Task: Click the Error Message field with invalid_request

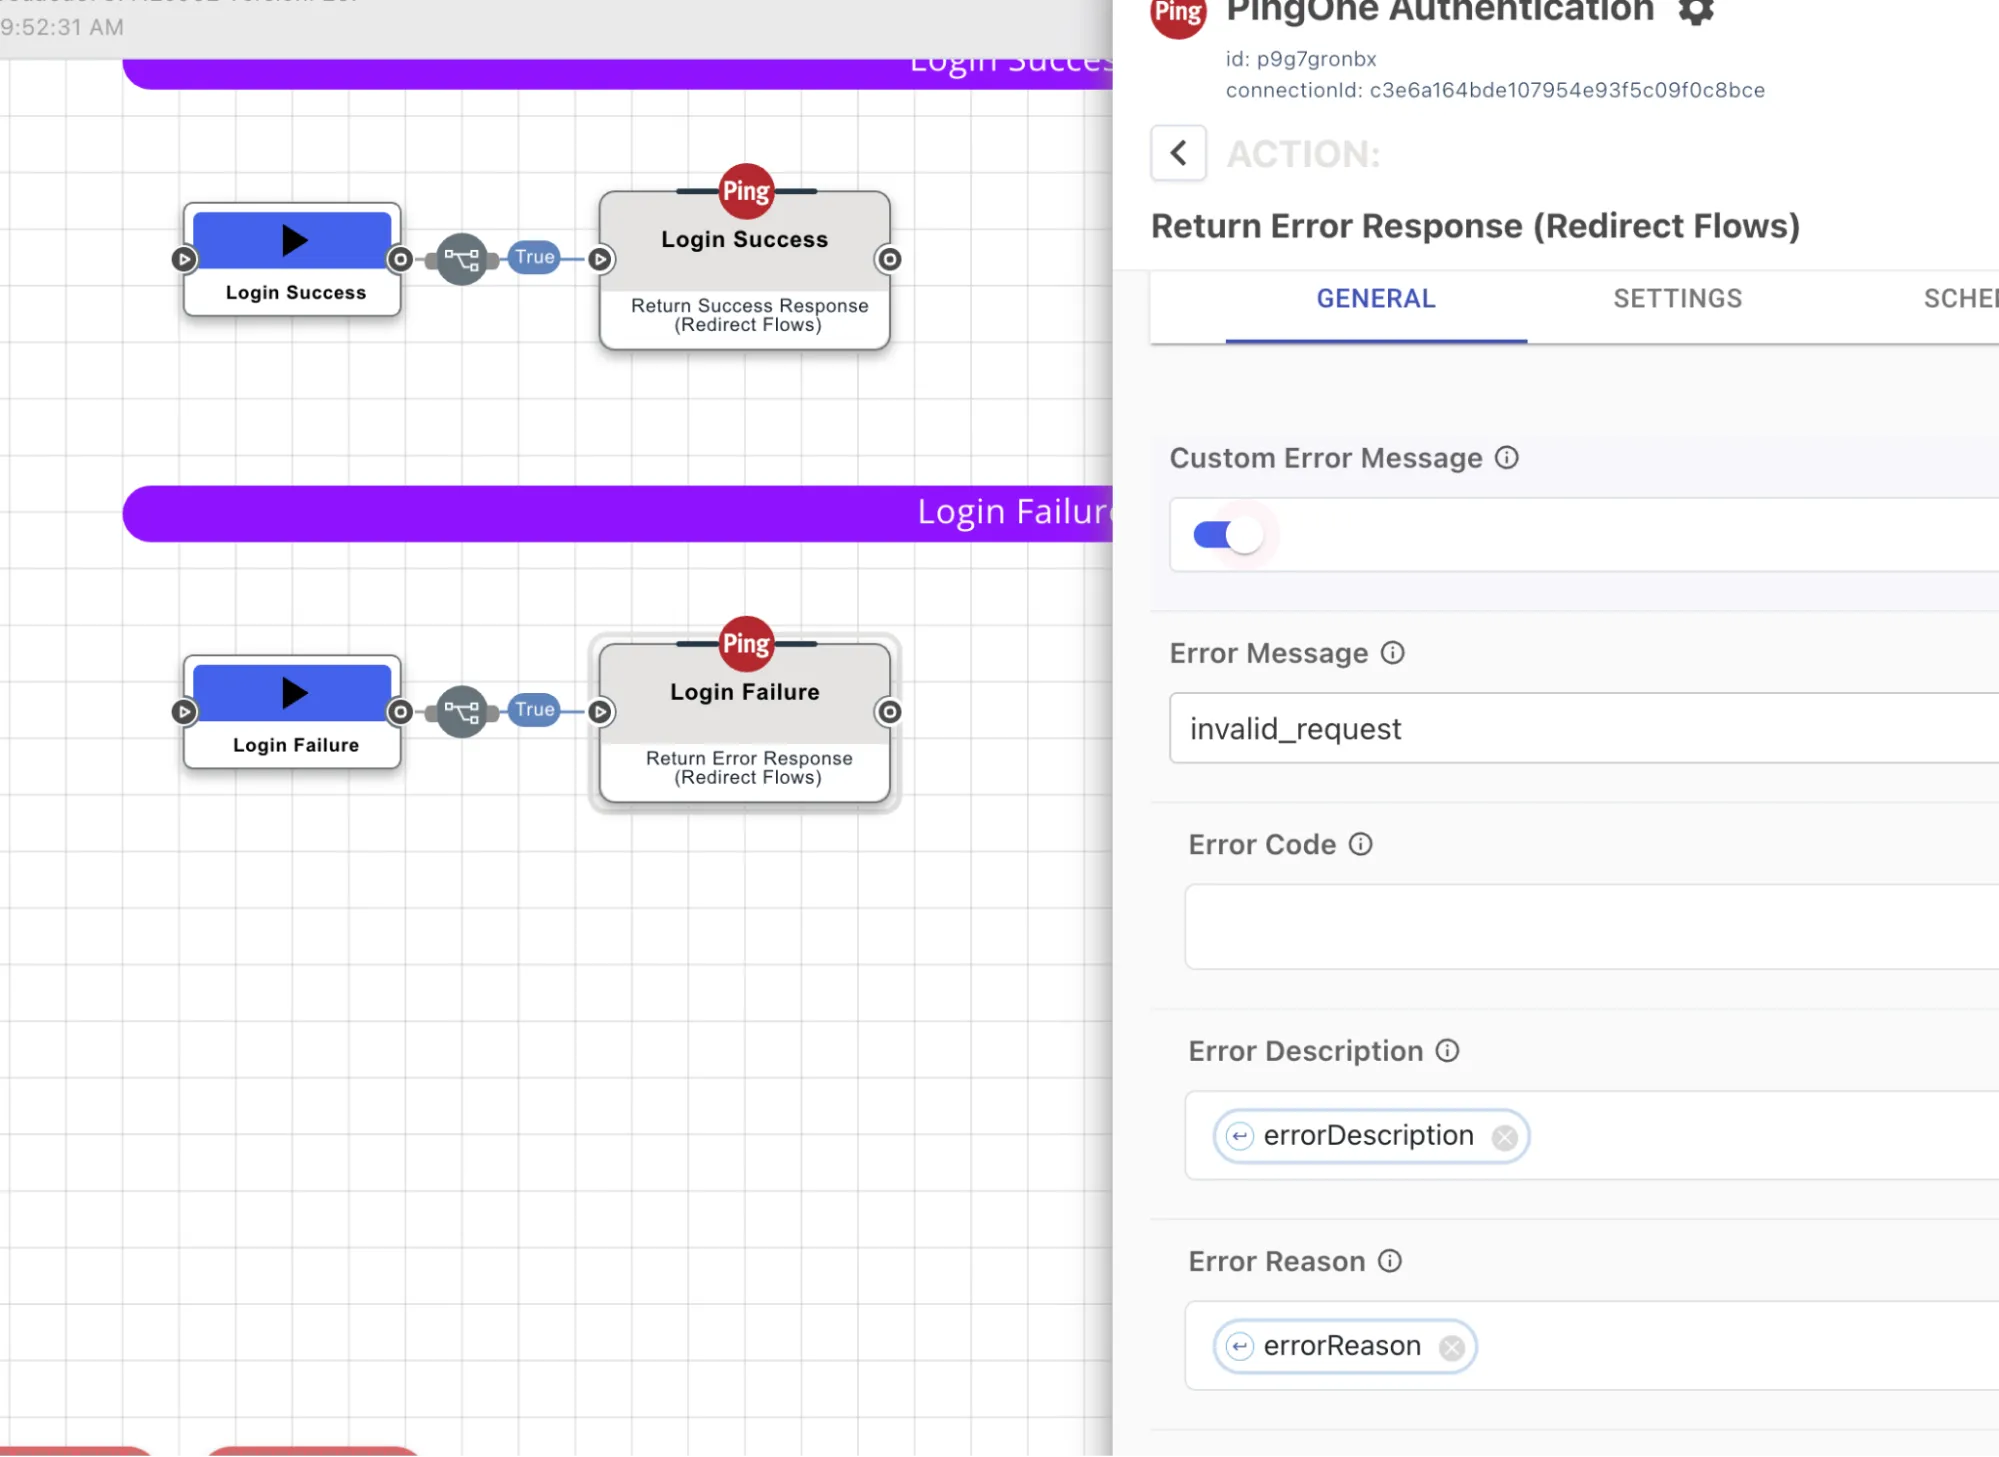Action: (x=1584, y=728)
